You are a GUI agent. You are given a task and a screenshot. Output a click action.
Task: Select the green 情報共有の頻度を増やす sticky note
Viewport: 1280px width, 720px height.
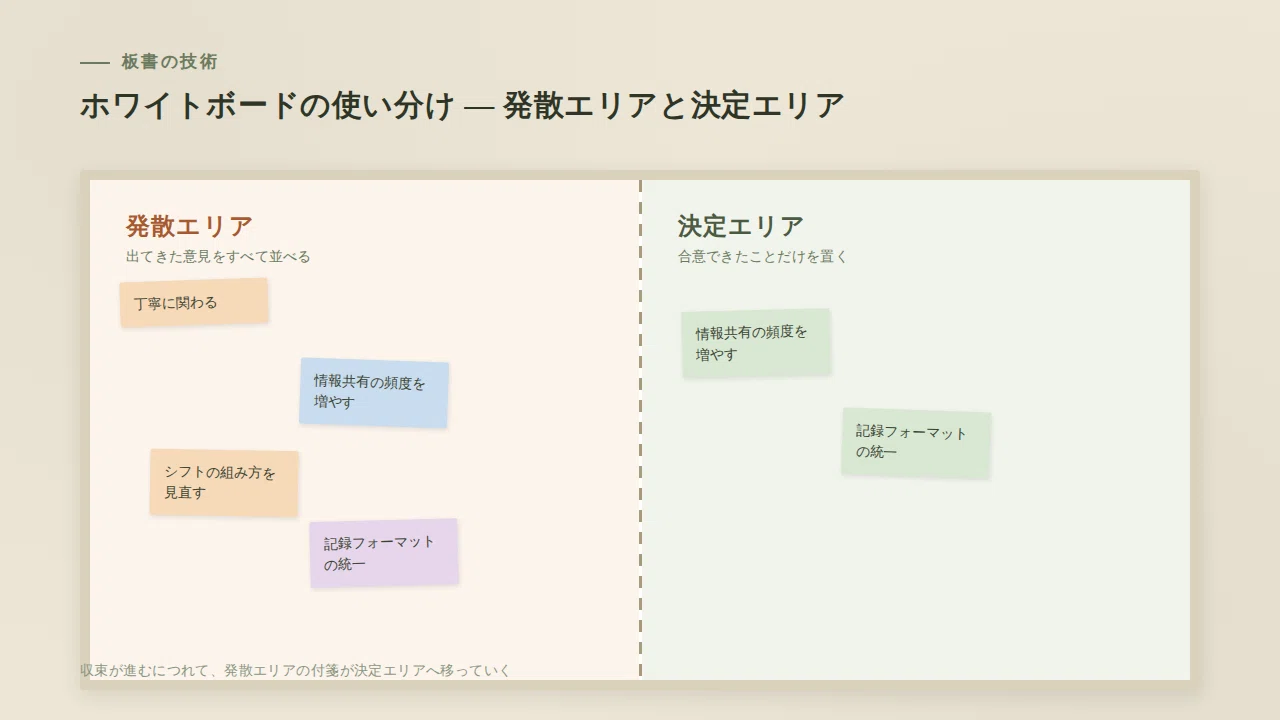[756, 343]
